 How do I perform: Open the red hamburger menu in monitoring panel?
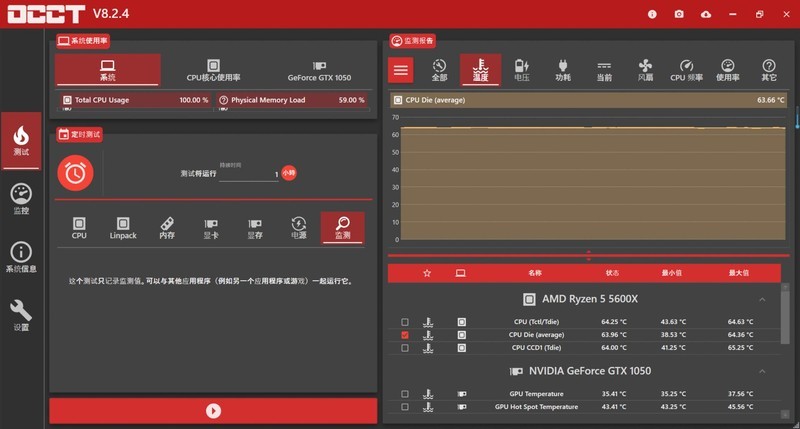pyautogui.click(x=401, y=70)
